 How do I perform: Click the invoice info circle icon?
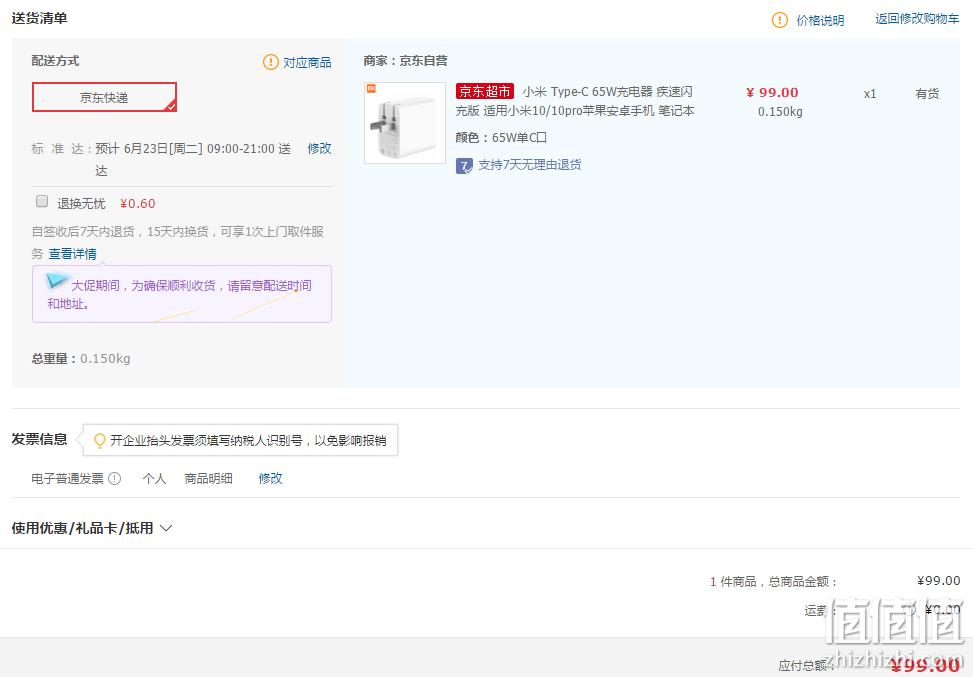(x=115, y=478)
